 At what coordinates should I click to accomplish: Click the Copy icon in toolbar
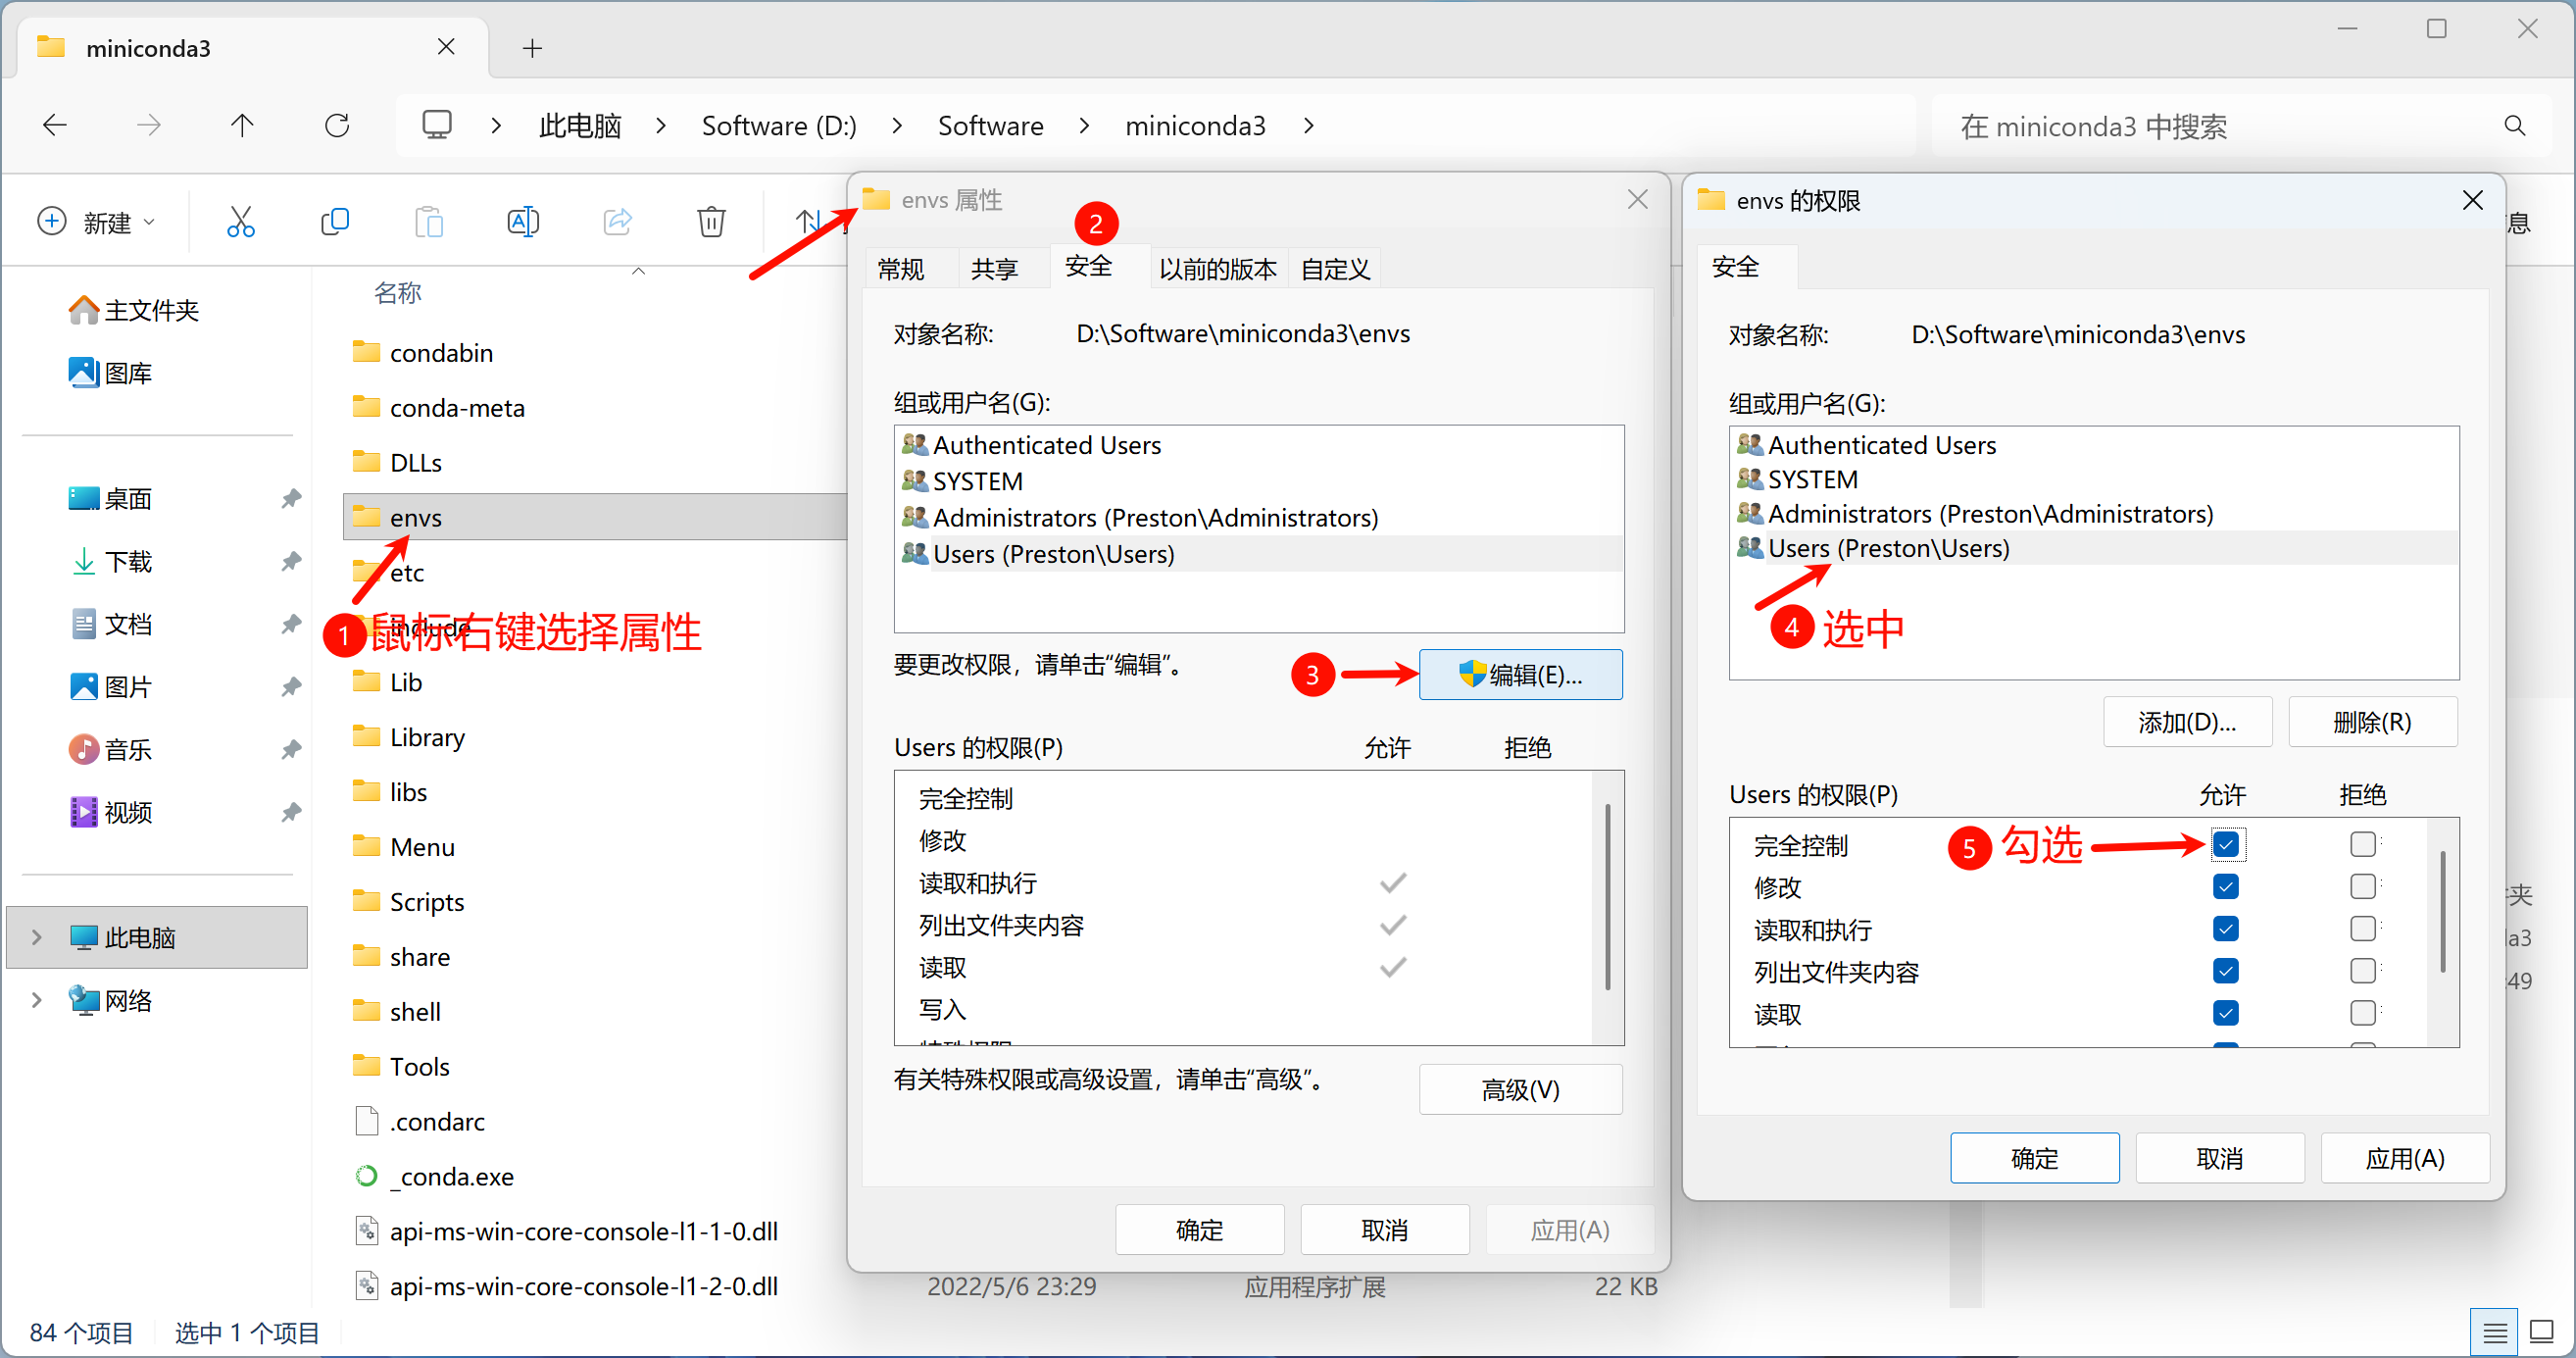[335, 221]
